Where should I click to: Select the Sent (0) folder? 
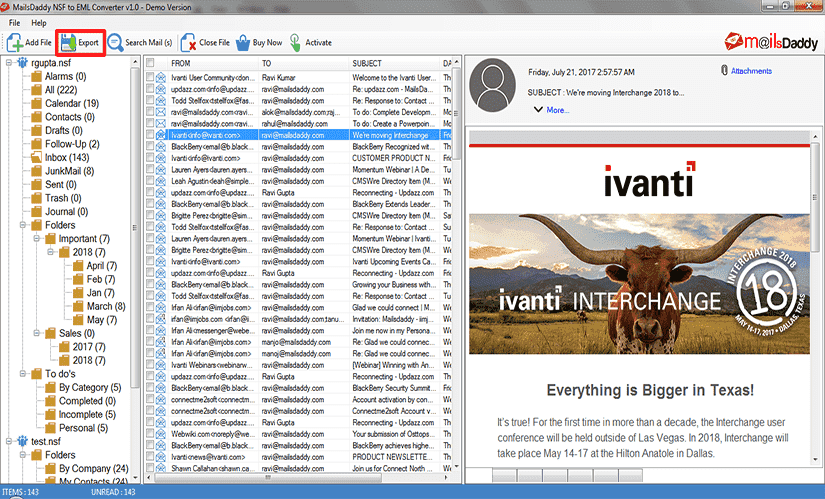click(61, 184)
